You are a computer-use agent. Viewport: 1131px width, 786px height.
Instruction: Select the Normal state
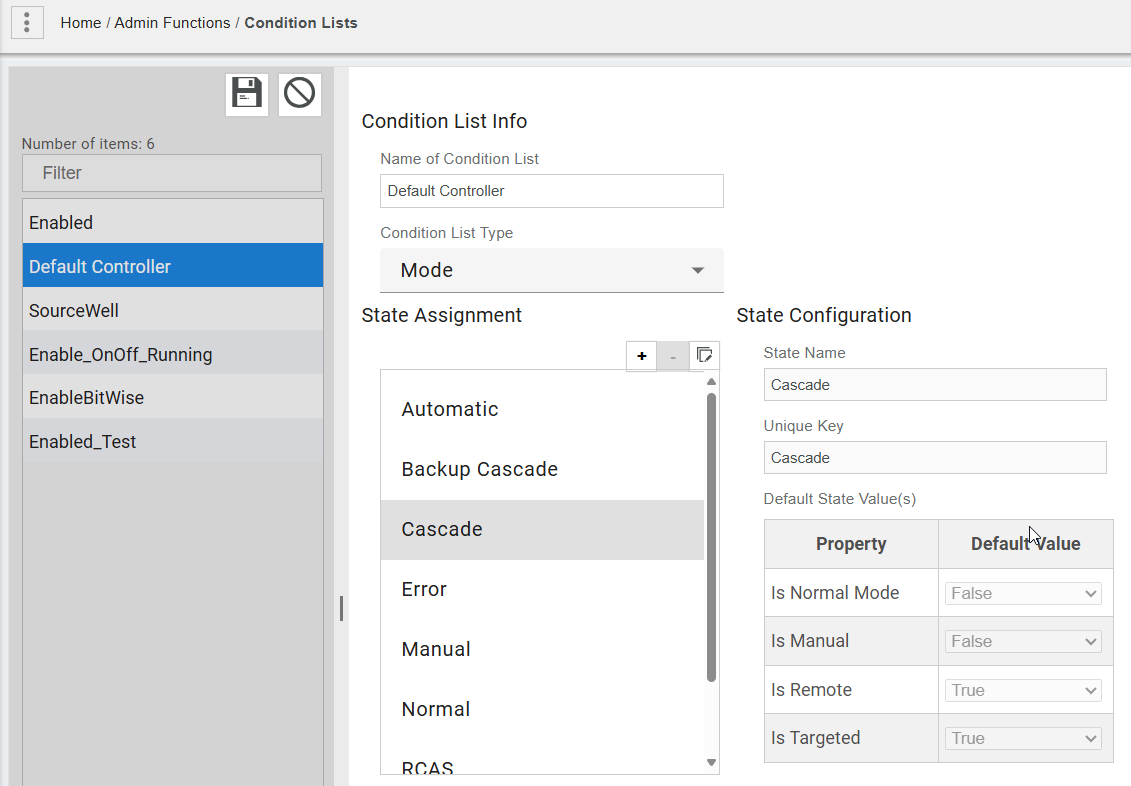[x=542, y=709]
